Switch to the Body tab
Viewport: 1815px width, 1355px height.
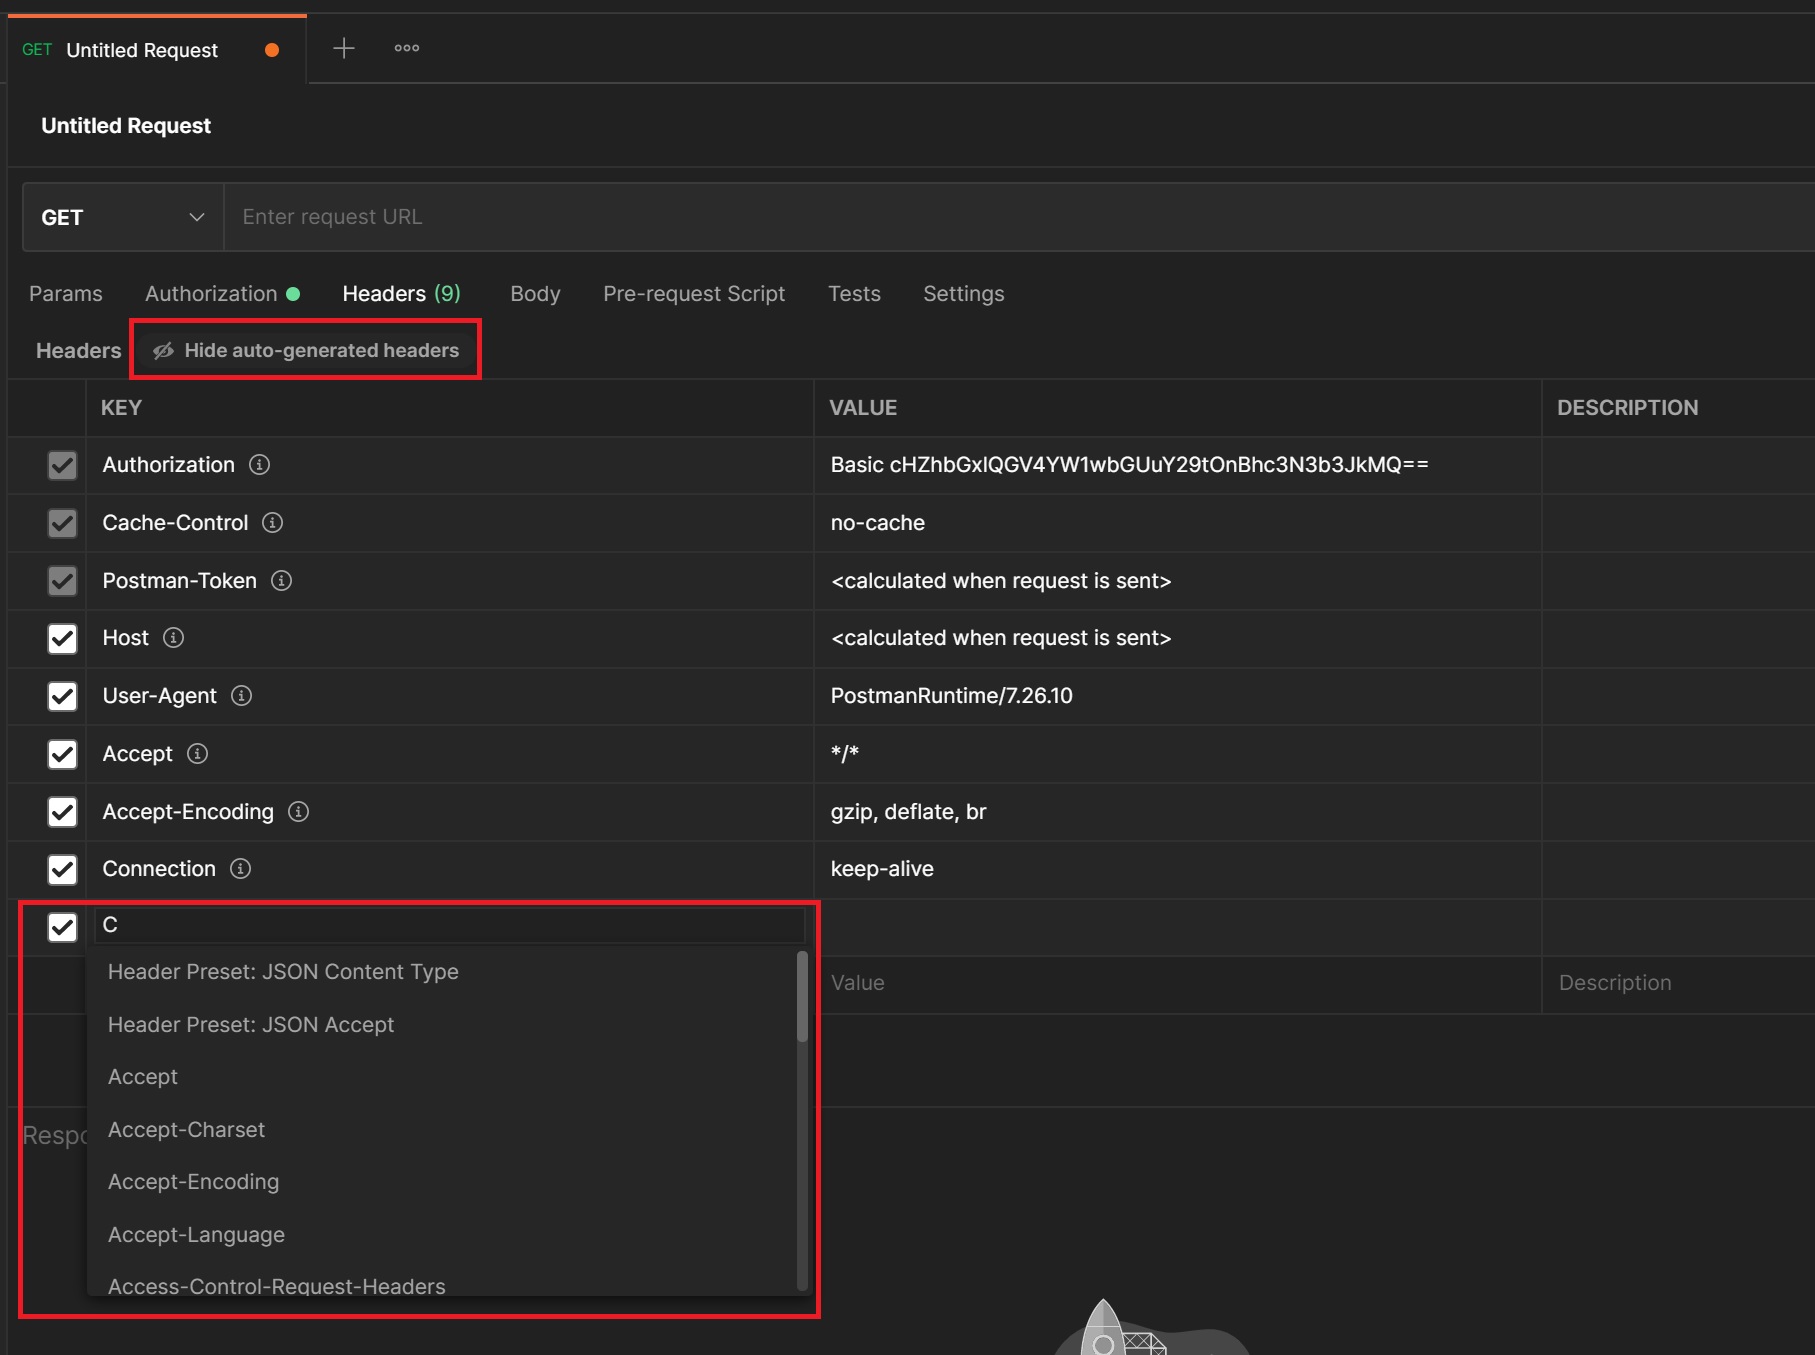[535, 294]
